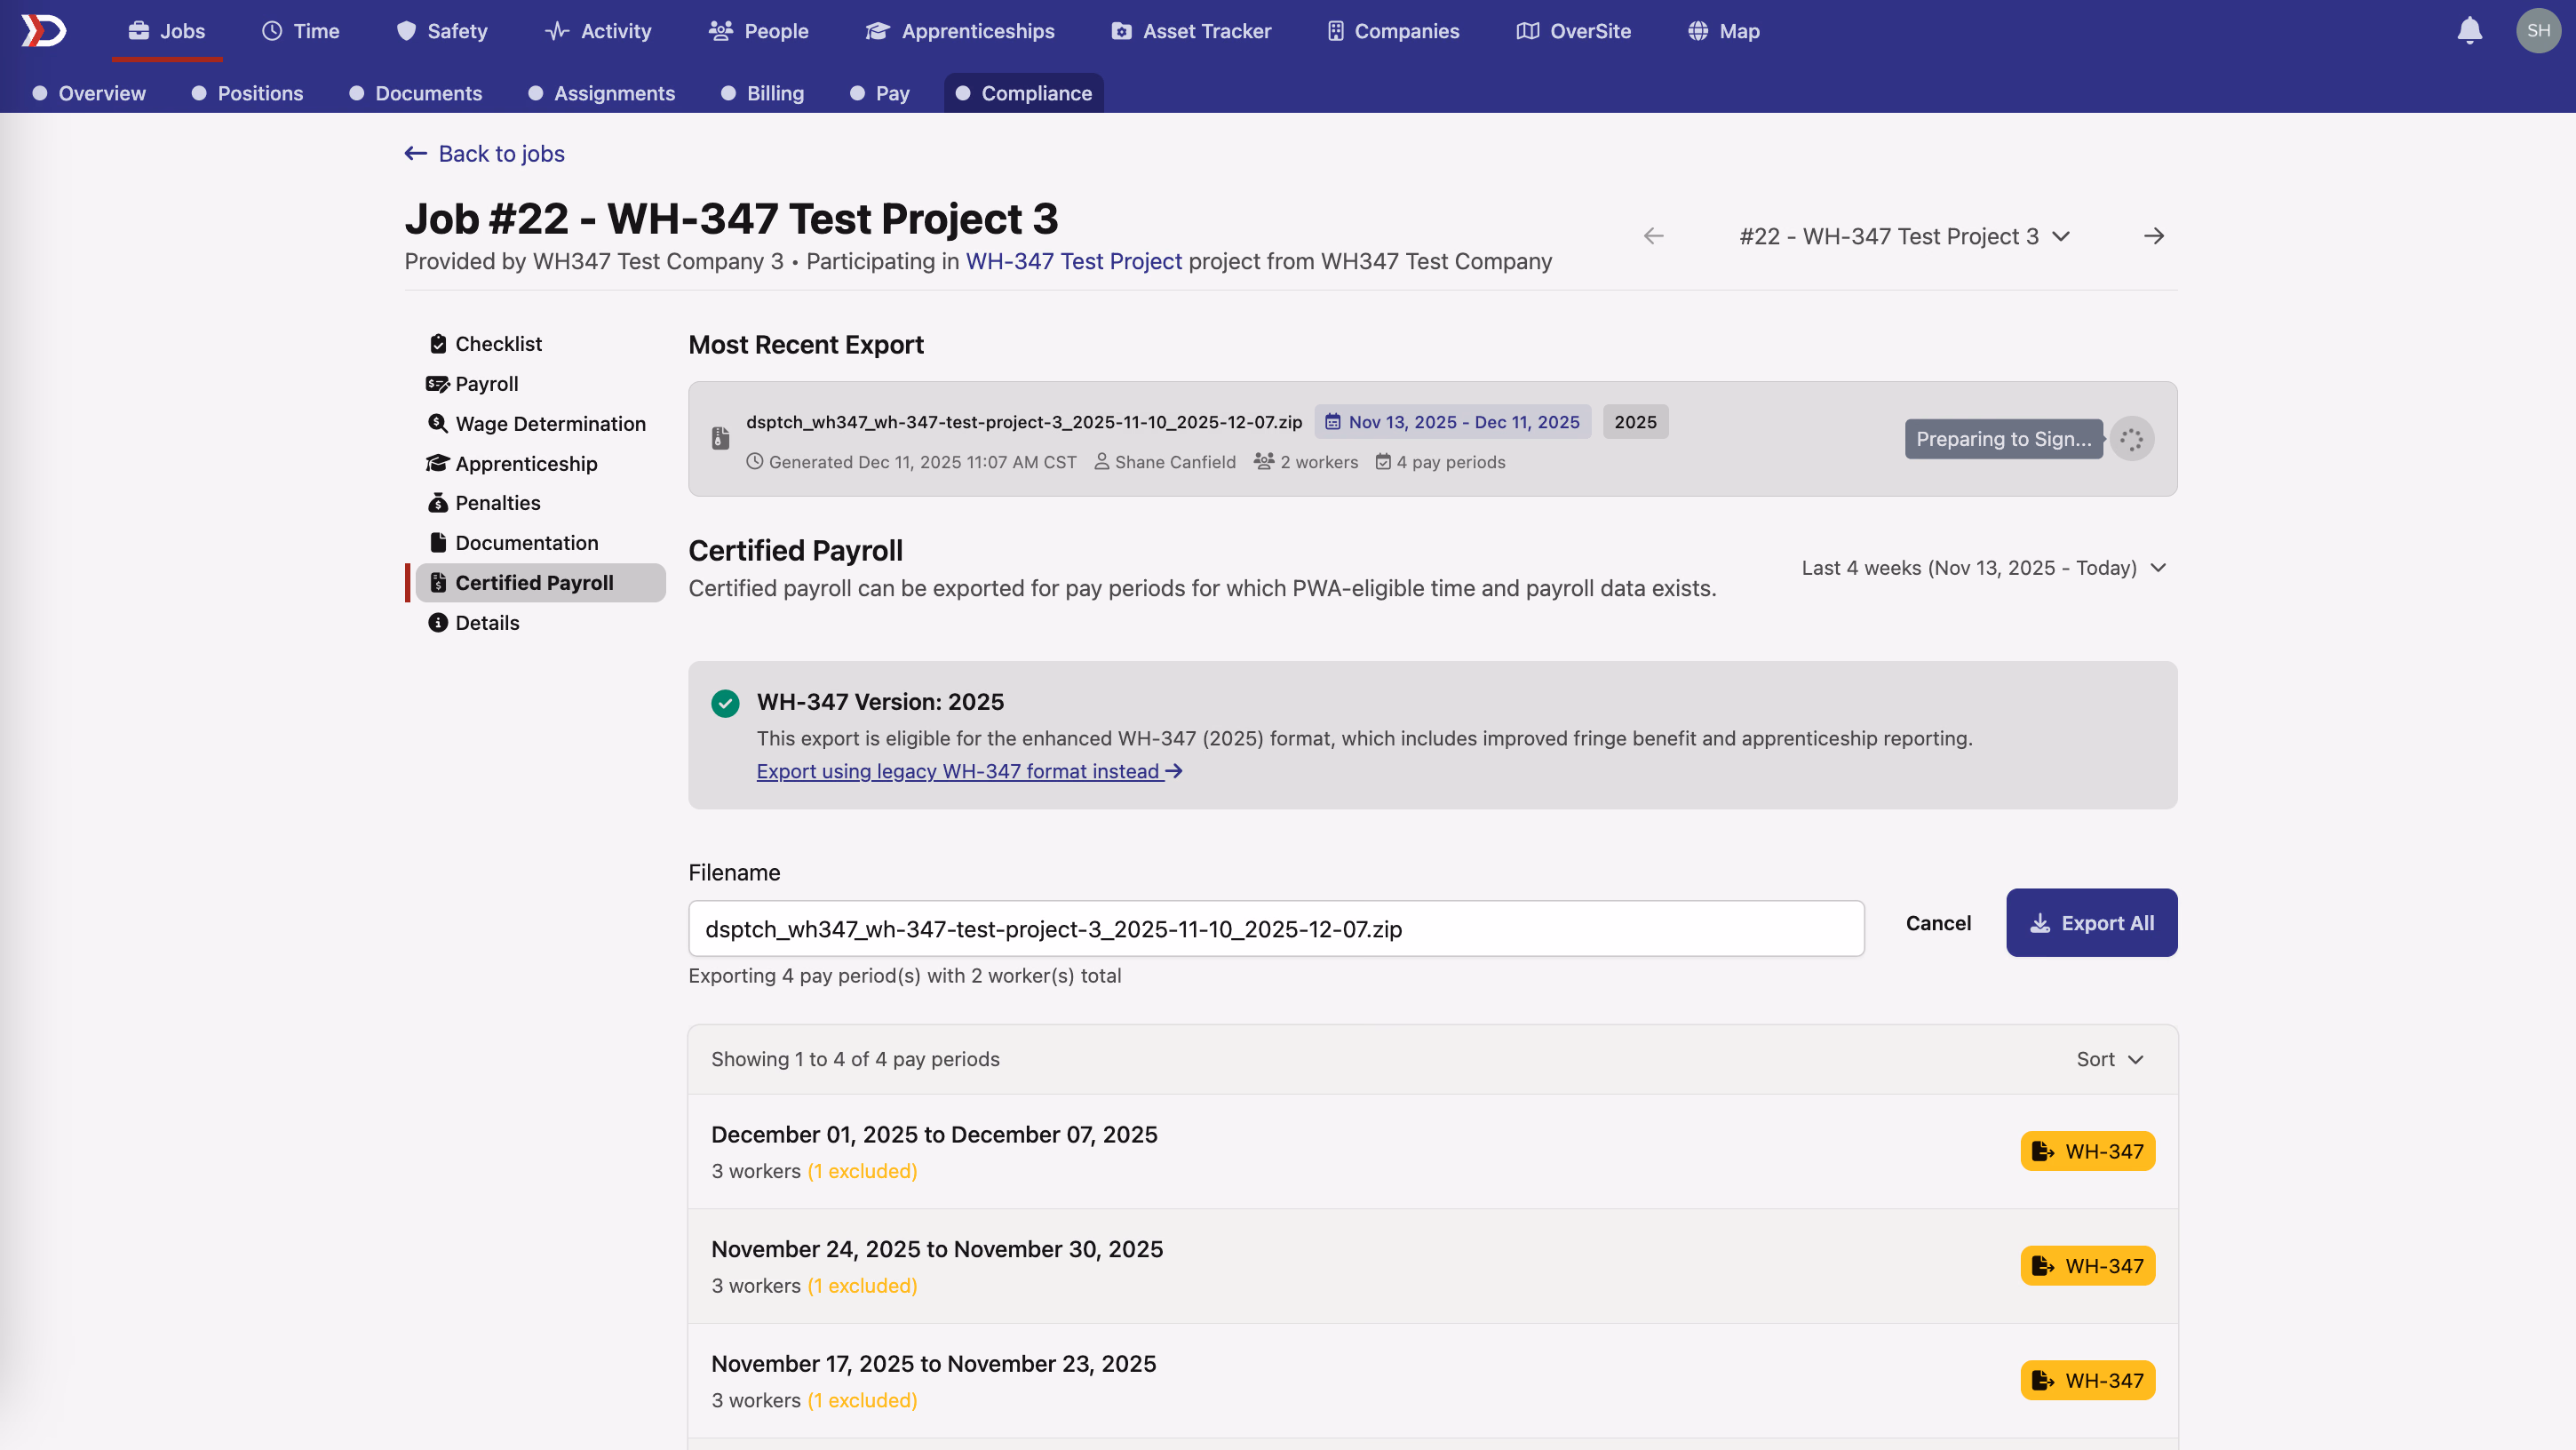Click the Export All button
This screenshot has width=2576, height=1450.
pyautogui.click(x=2092, y=923)
